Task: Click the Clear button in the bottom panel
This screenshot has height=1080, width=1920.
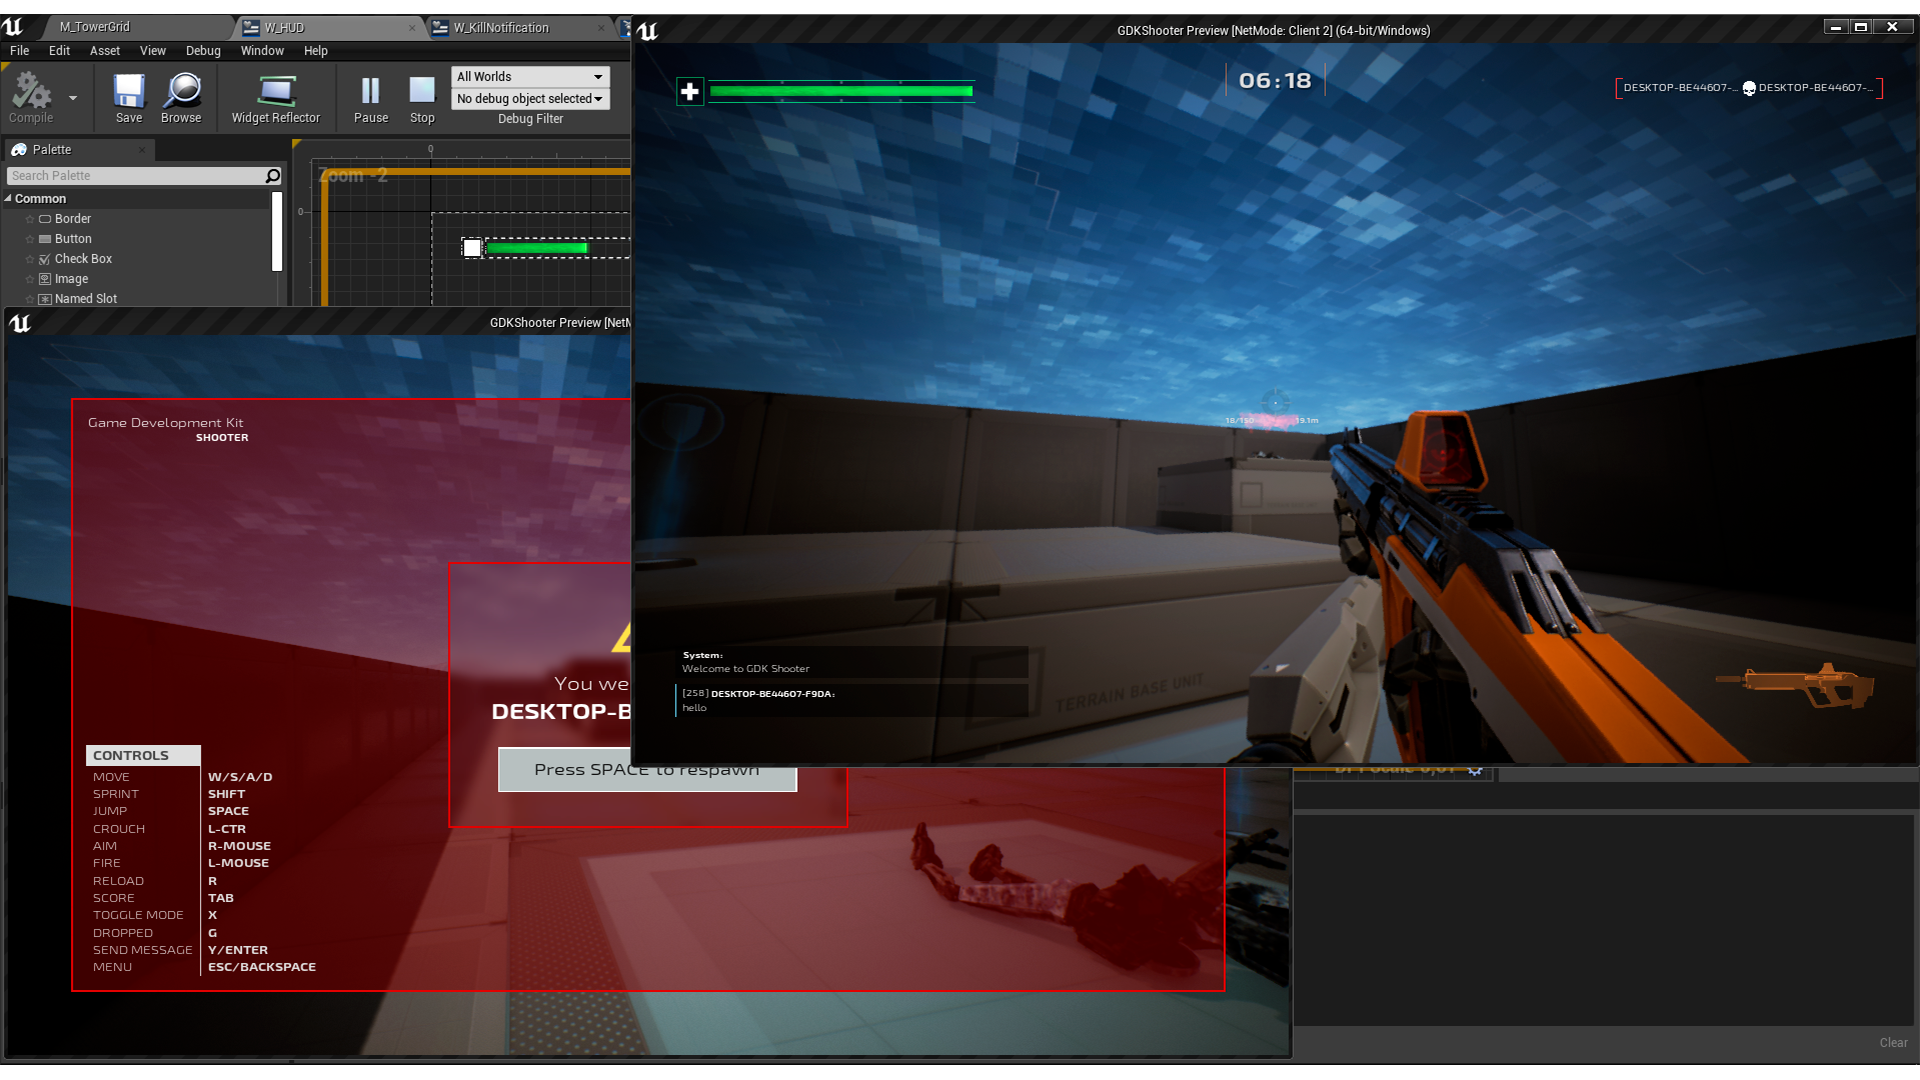Action: tap(1893, 1041)
